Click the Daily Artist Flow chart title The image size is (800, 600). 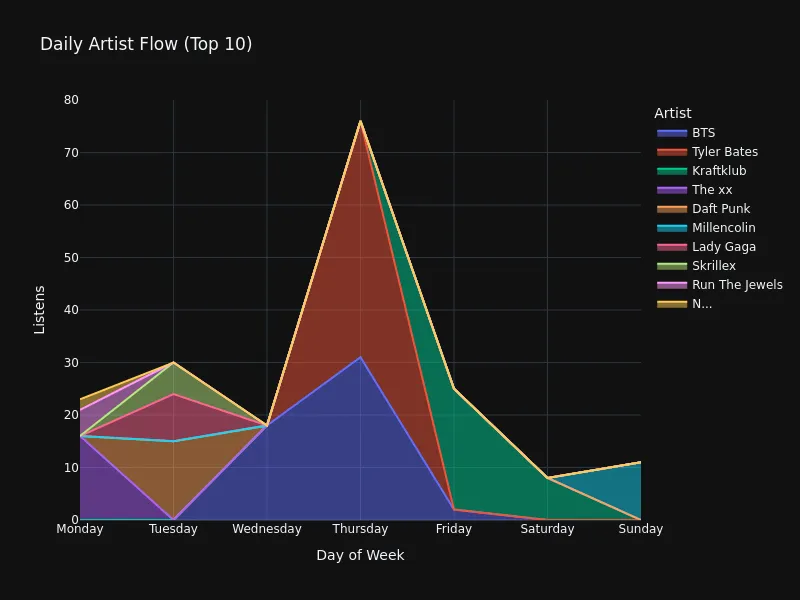coord(146,44)
